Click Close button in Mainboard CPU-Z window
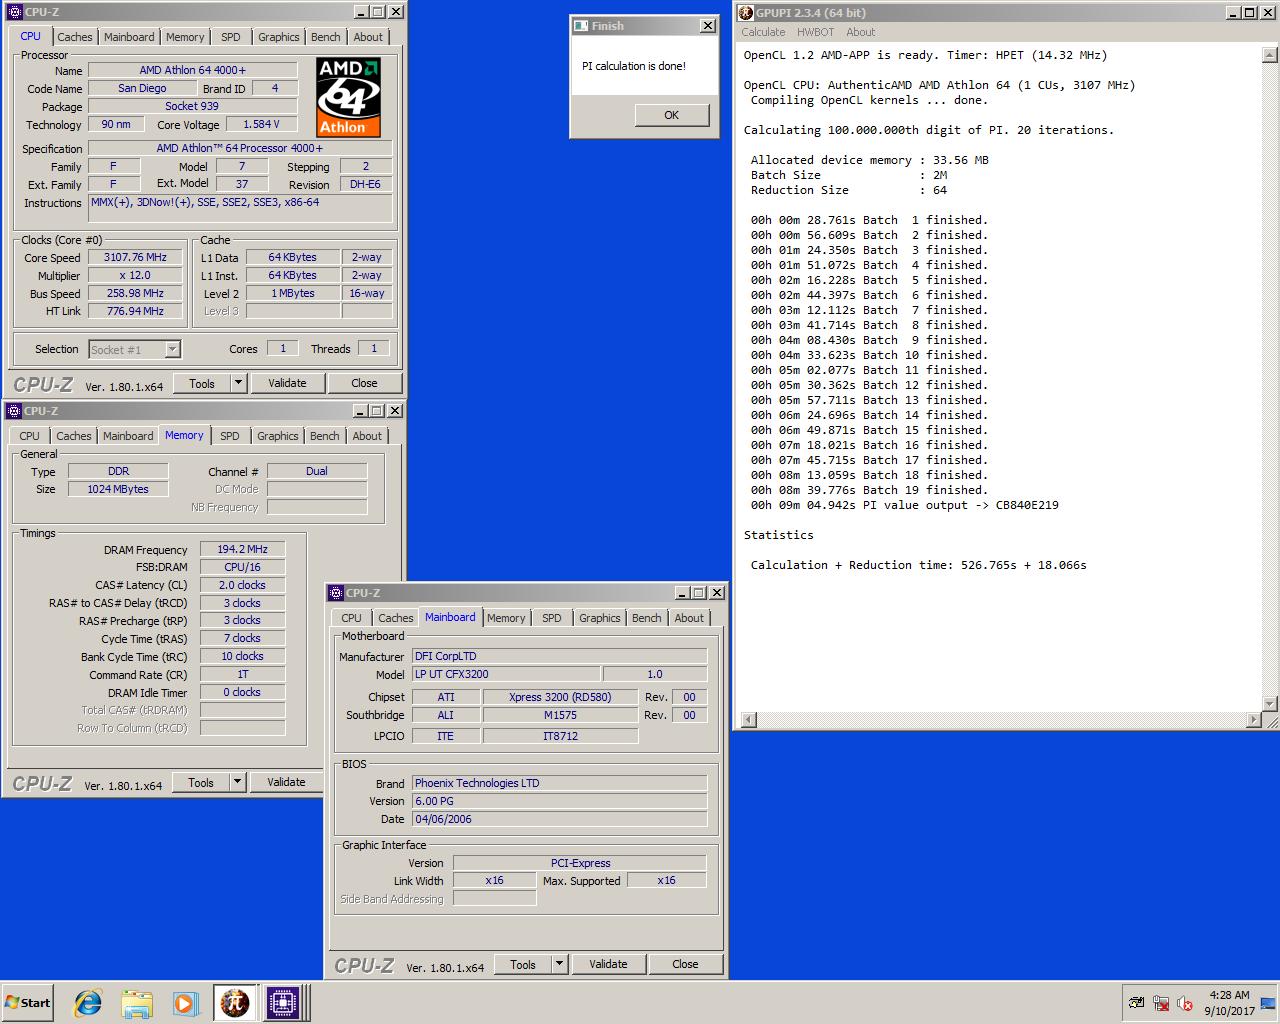The image size is (1280, 1024). click(x=685, y=964)
